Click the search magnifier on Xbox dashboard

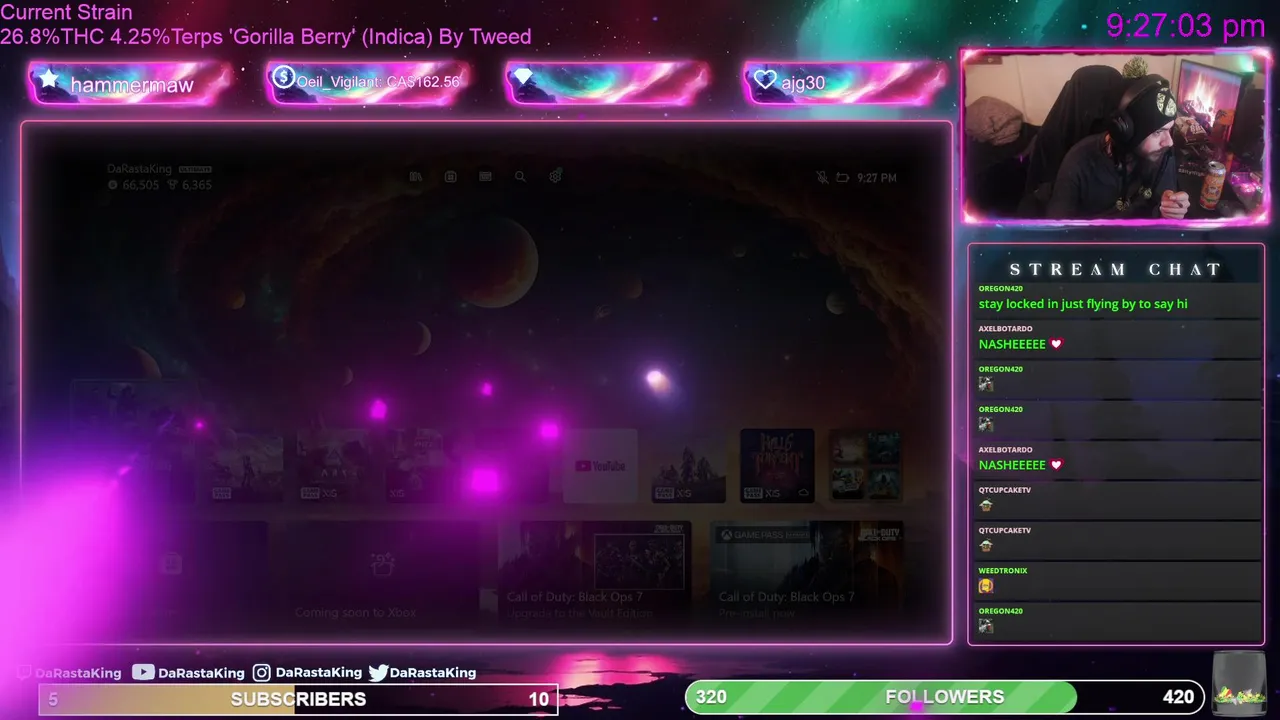pos(520,177)
